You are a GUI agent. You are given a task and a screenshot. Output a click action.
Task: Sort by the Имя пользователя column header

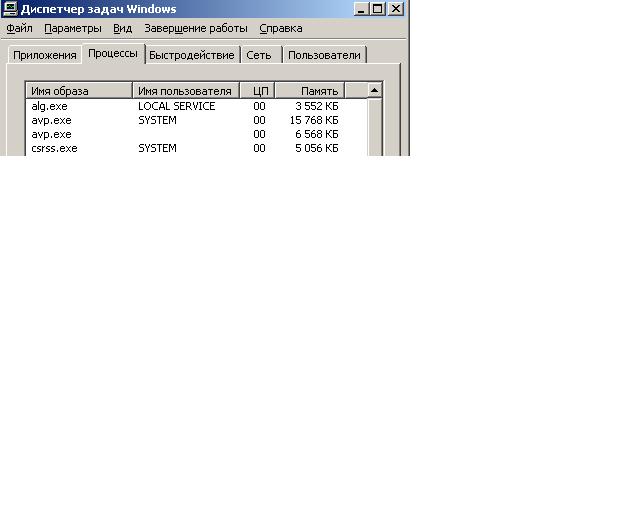[186, 91]
